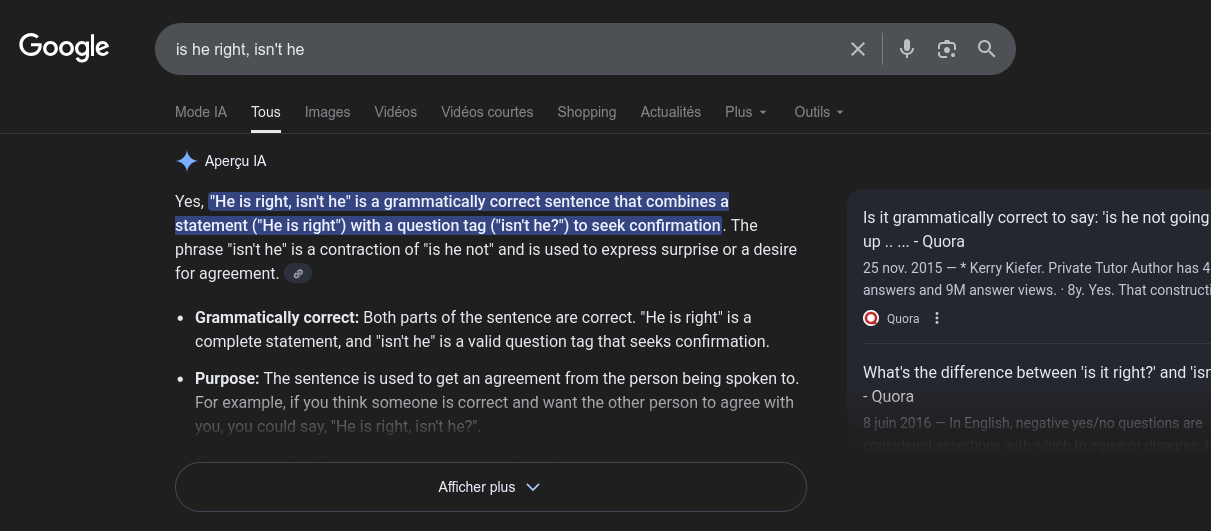Click the Google logo
1211x531 pixels.
[64, 47]
